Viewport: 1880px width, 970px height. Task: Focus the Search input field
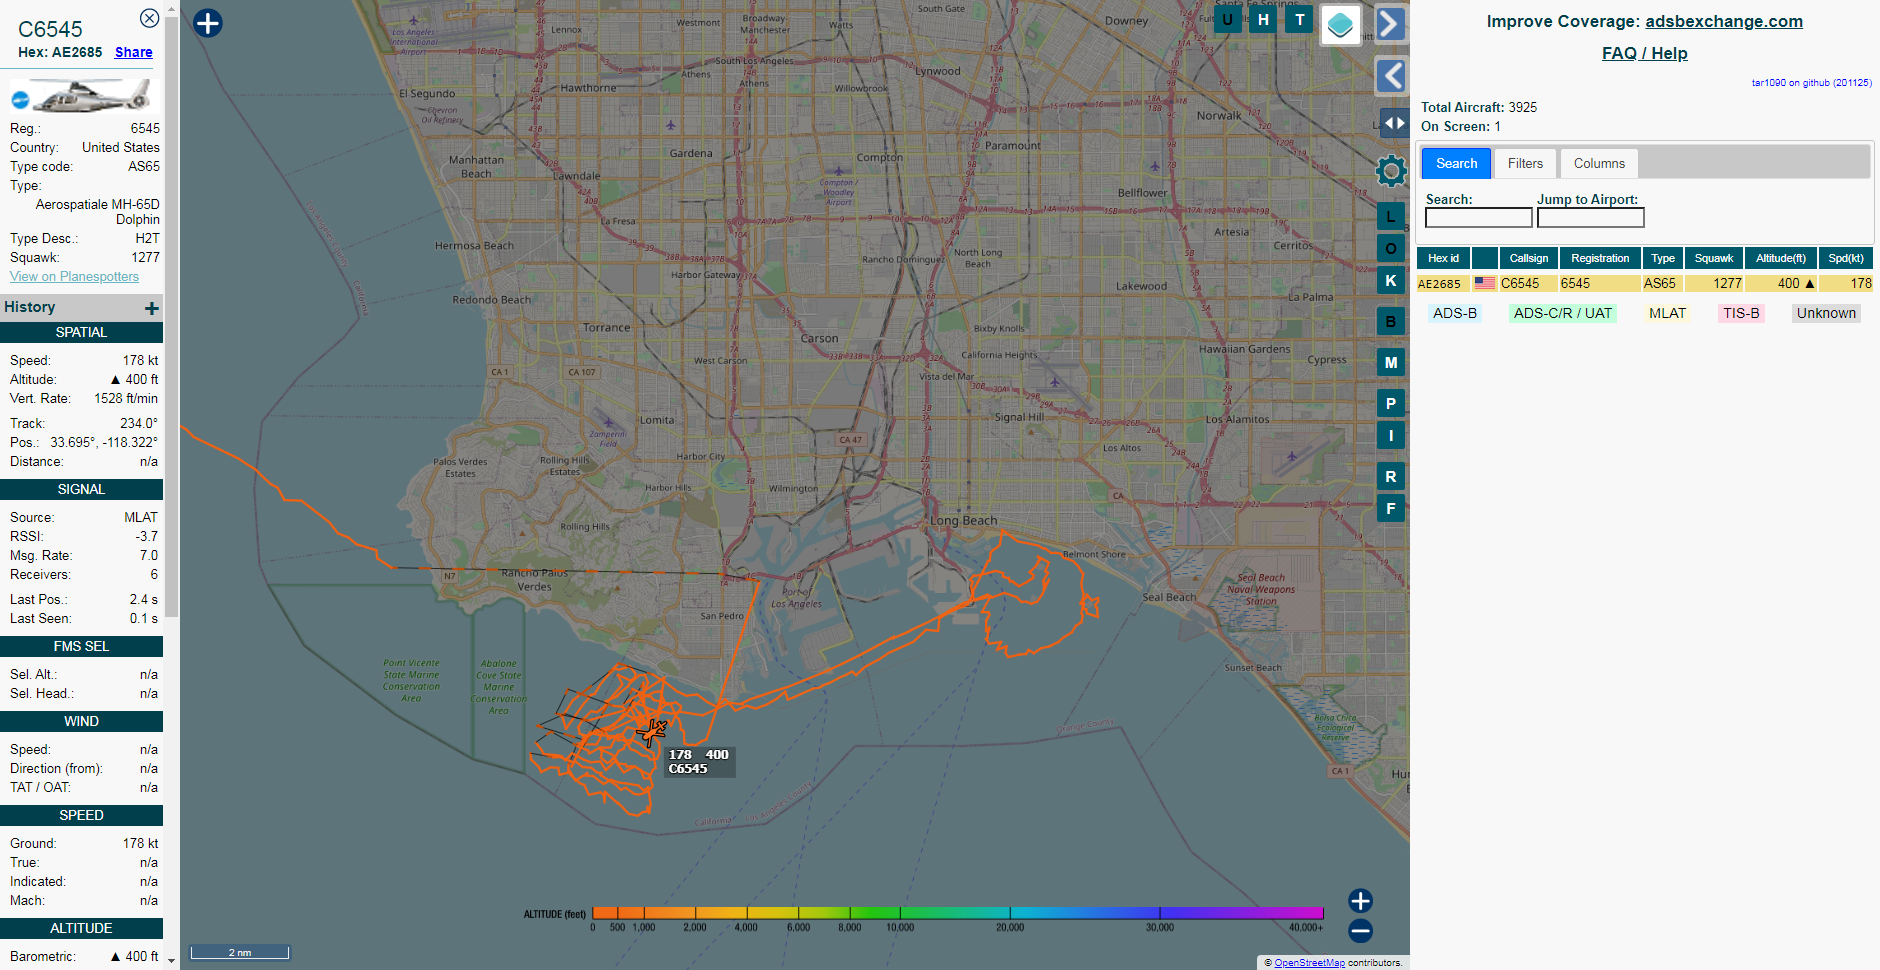[x=1478, y=217]
